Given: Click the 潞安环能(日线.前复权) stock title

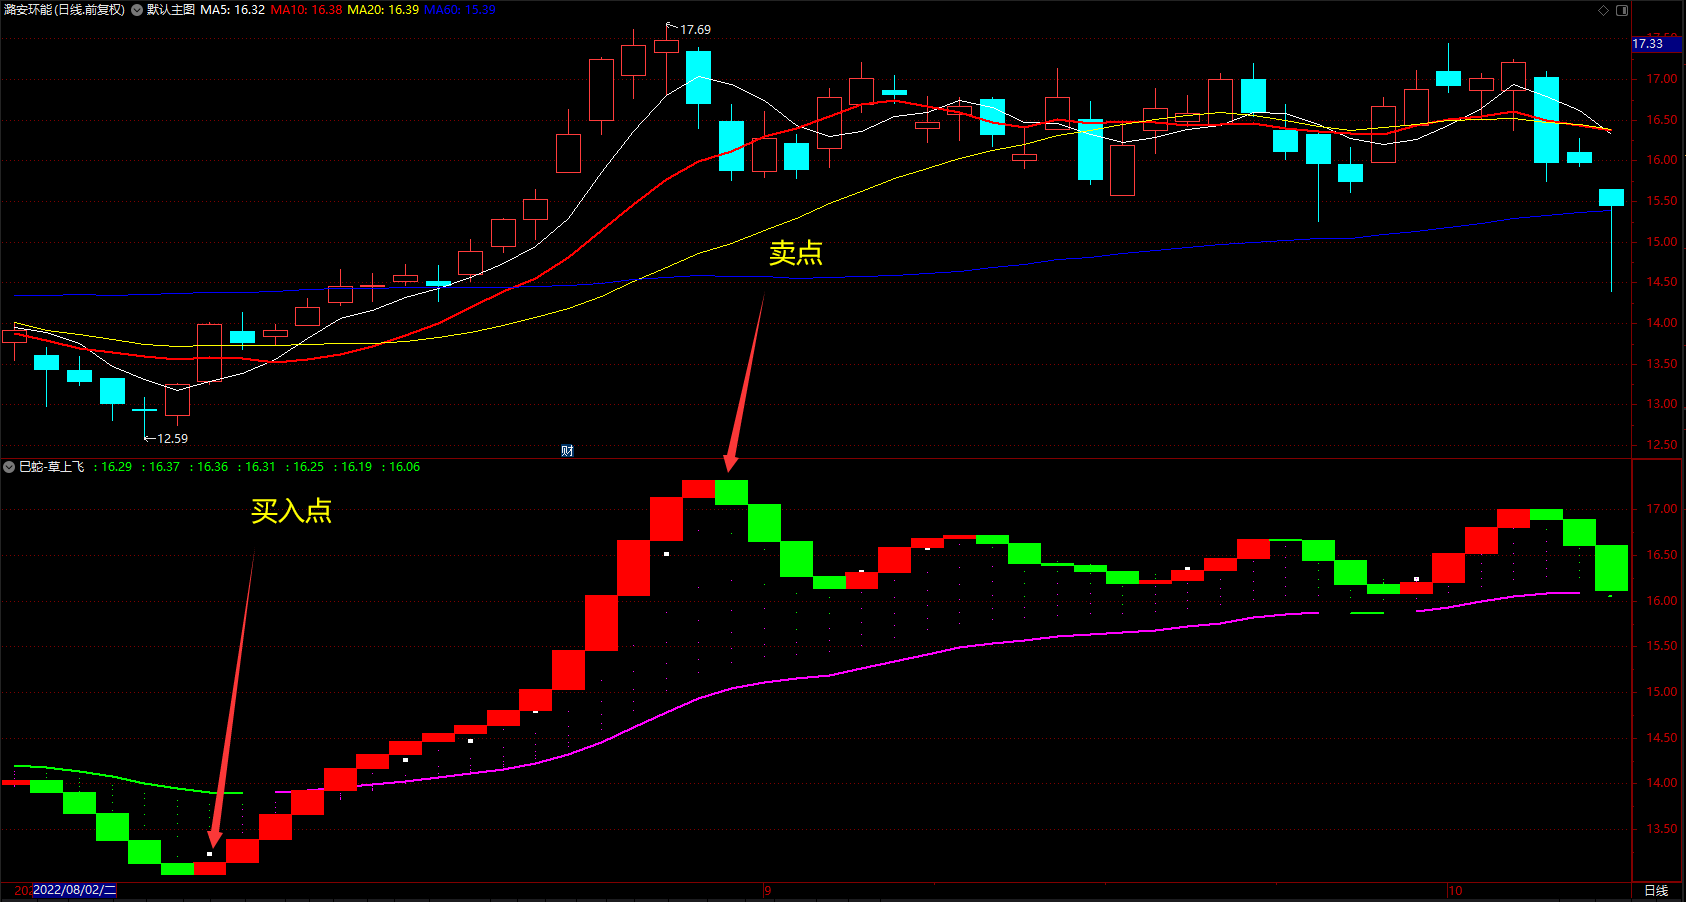Looking at the screenshot, I should [x=64, y=10].
